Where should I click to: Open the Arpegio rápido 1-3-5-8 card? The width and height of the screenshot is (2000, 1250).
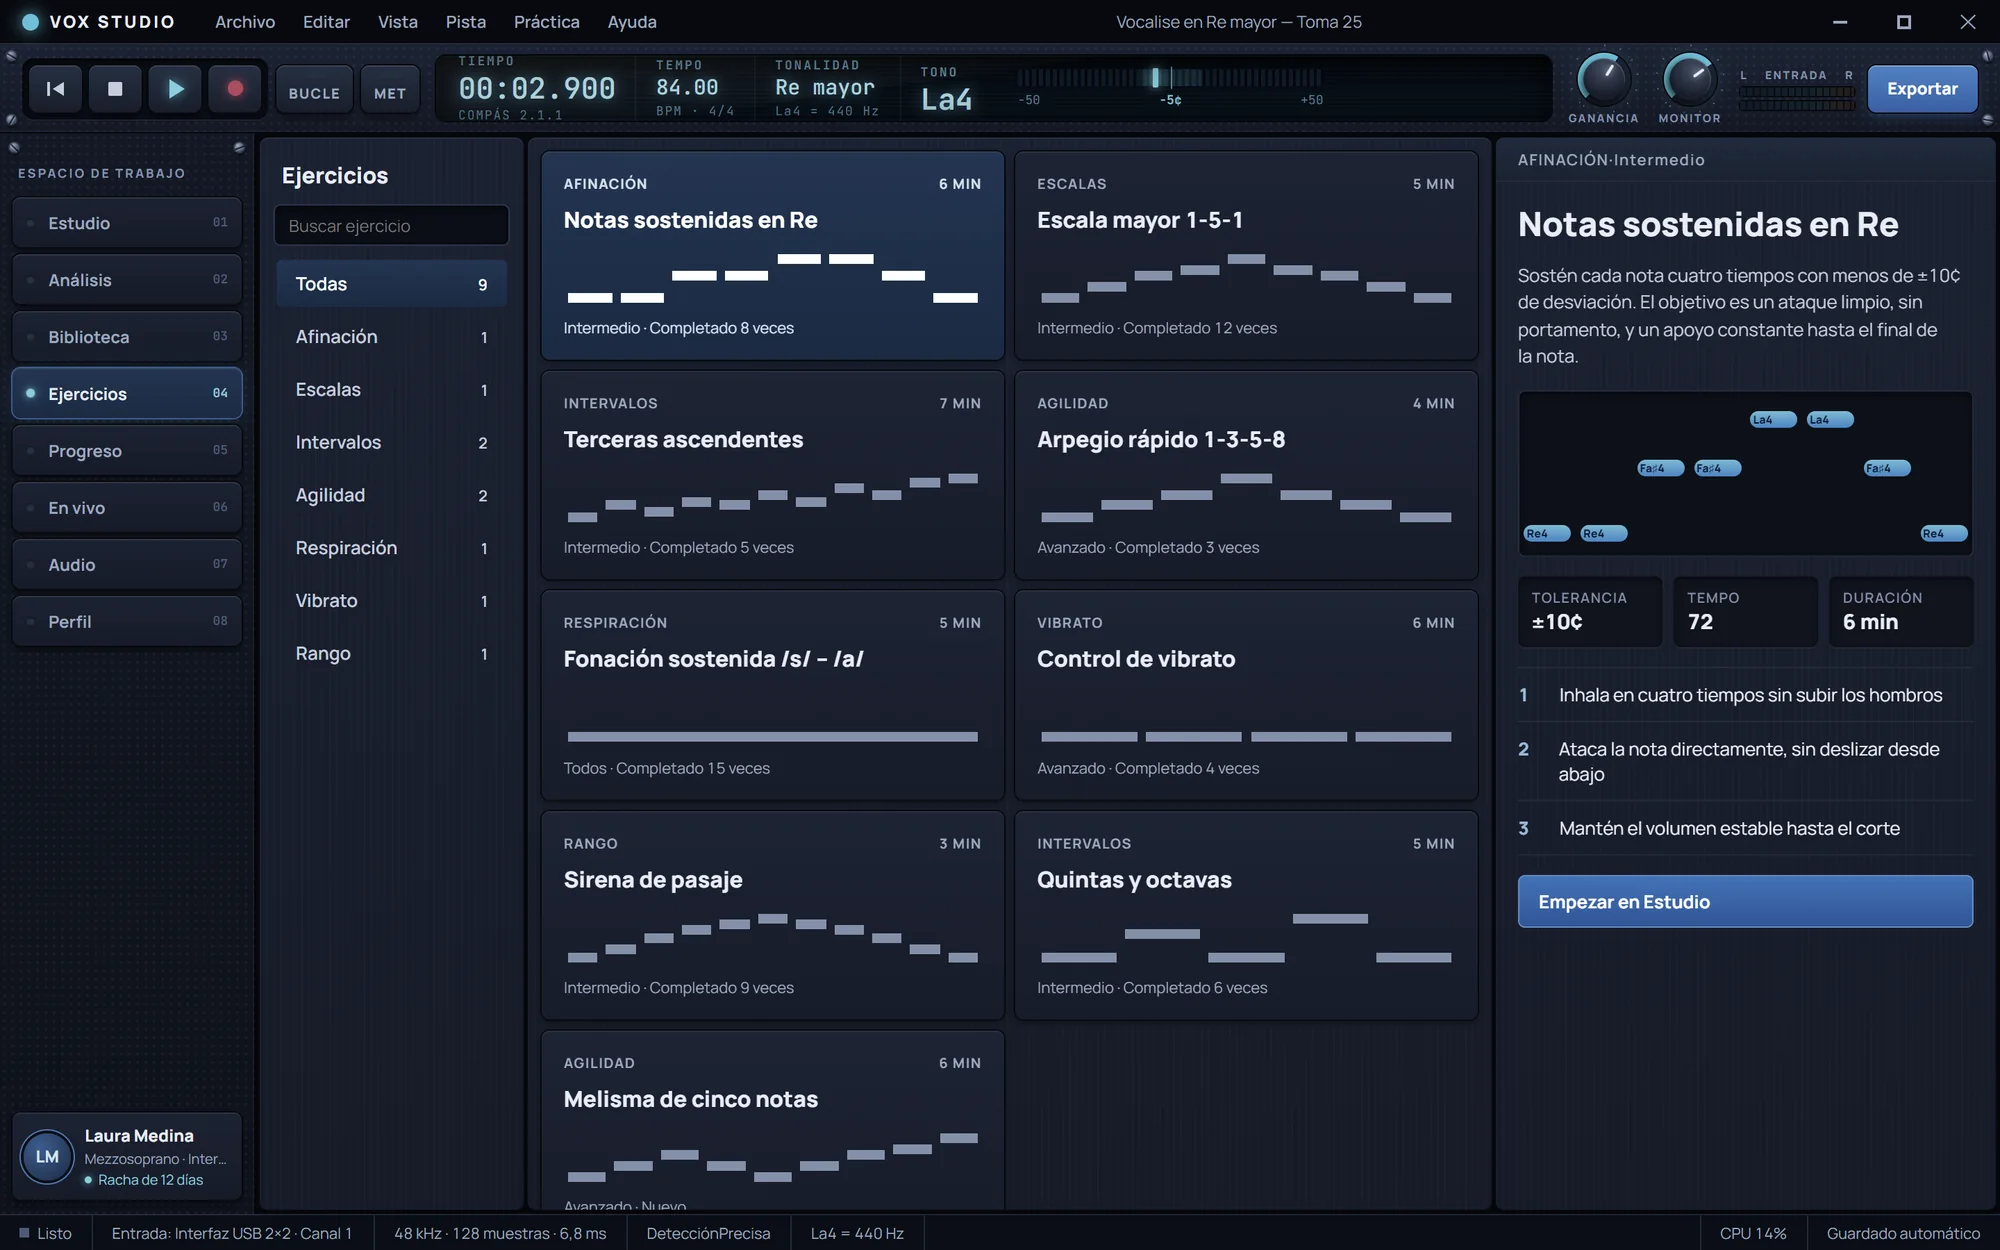point(1246,475)
